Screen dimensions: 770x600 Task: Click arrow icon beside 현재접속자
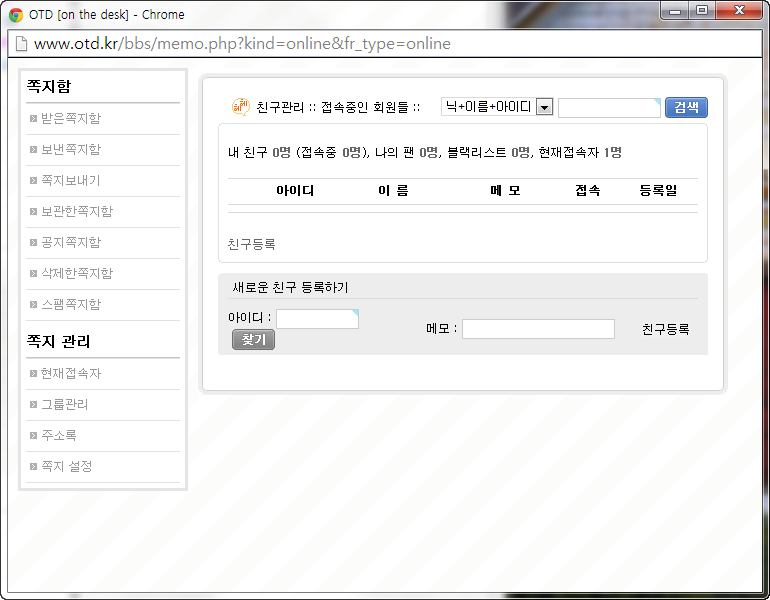pyautogui.click(x=33, y=373)
